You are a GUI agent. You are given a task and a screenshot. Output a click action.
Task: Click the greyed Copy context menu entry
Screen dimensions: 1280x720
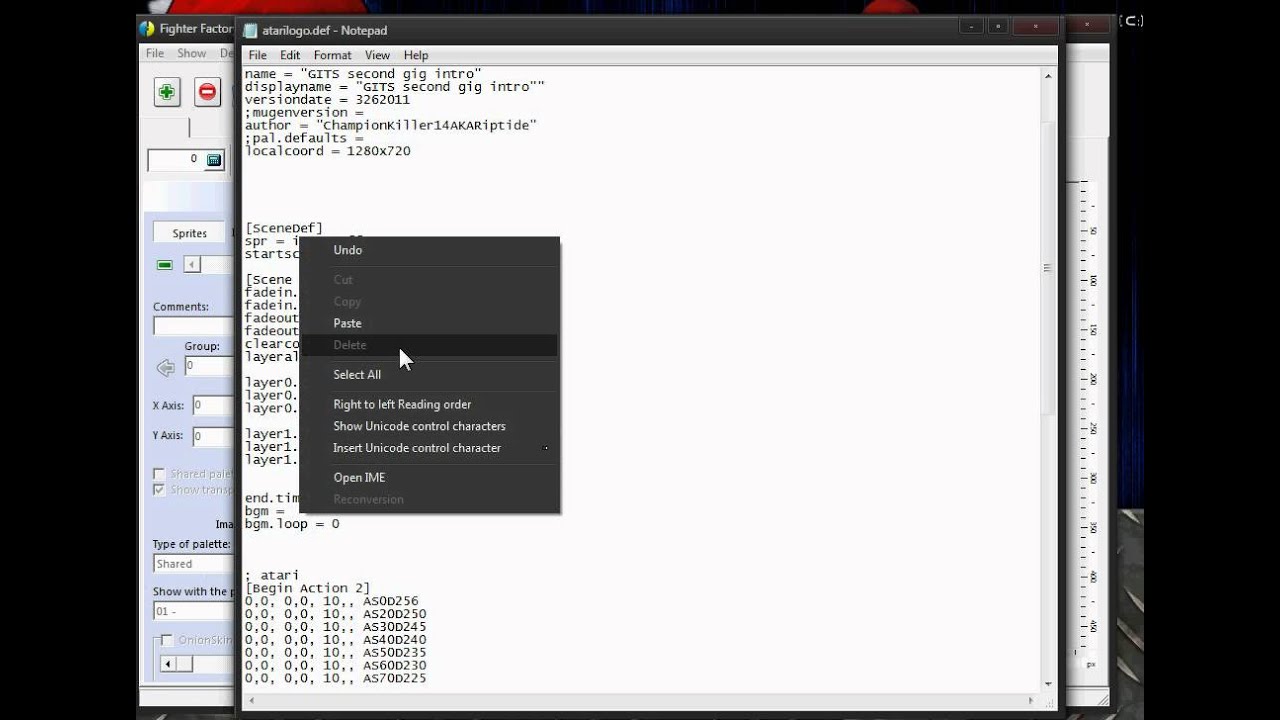[x=429, y=301]
